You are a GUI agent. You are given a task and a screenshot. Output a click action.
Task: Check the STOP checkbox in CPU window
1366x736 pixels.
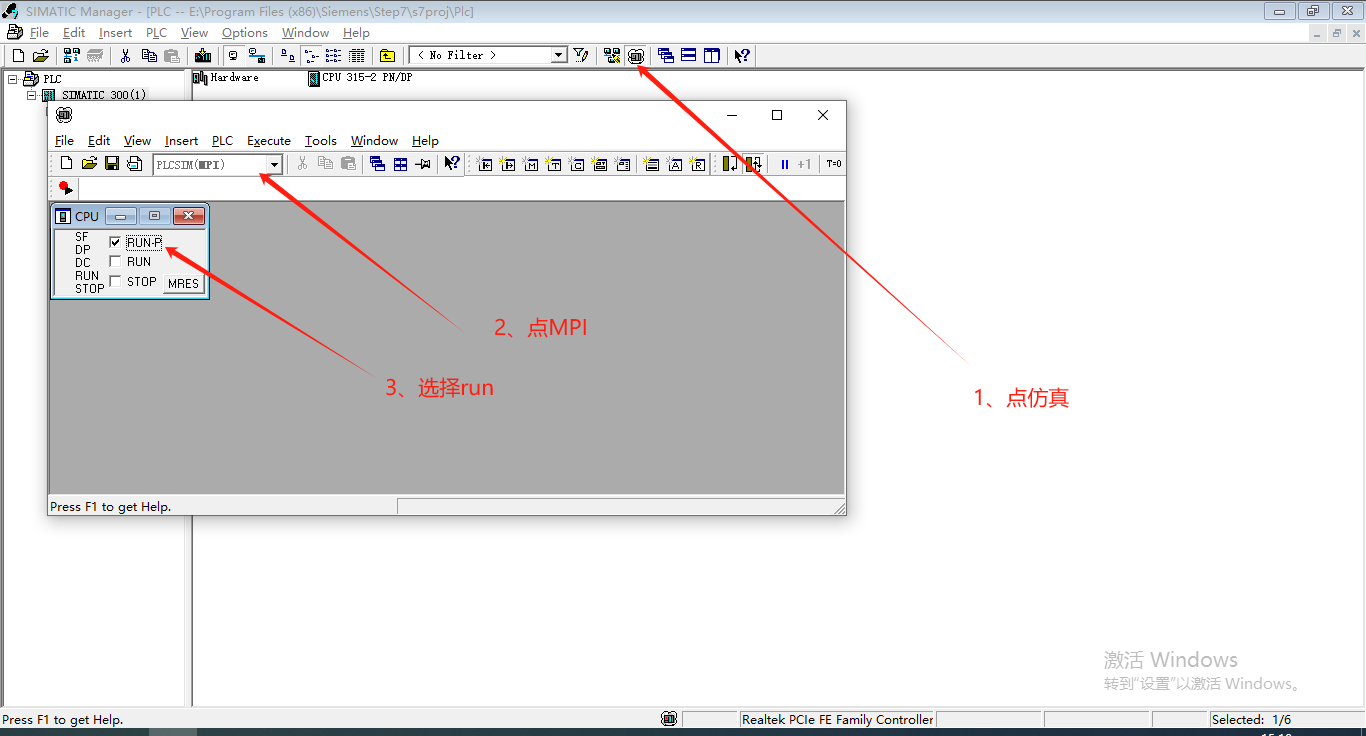(115, 282)
